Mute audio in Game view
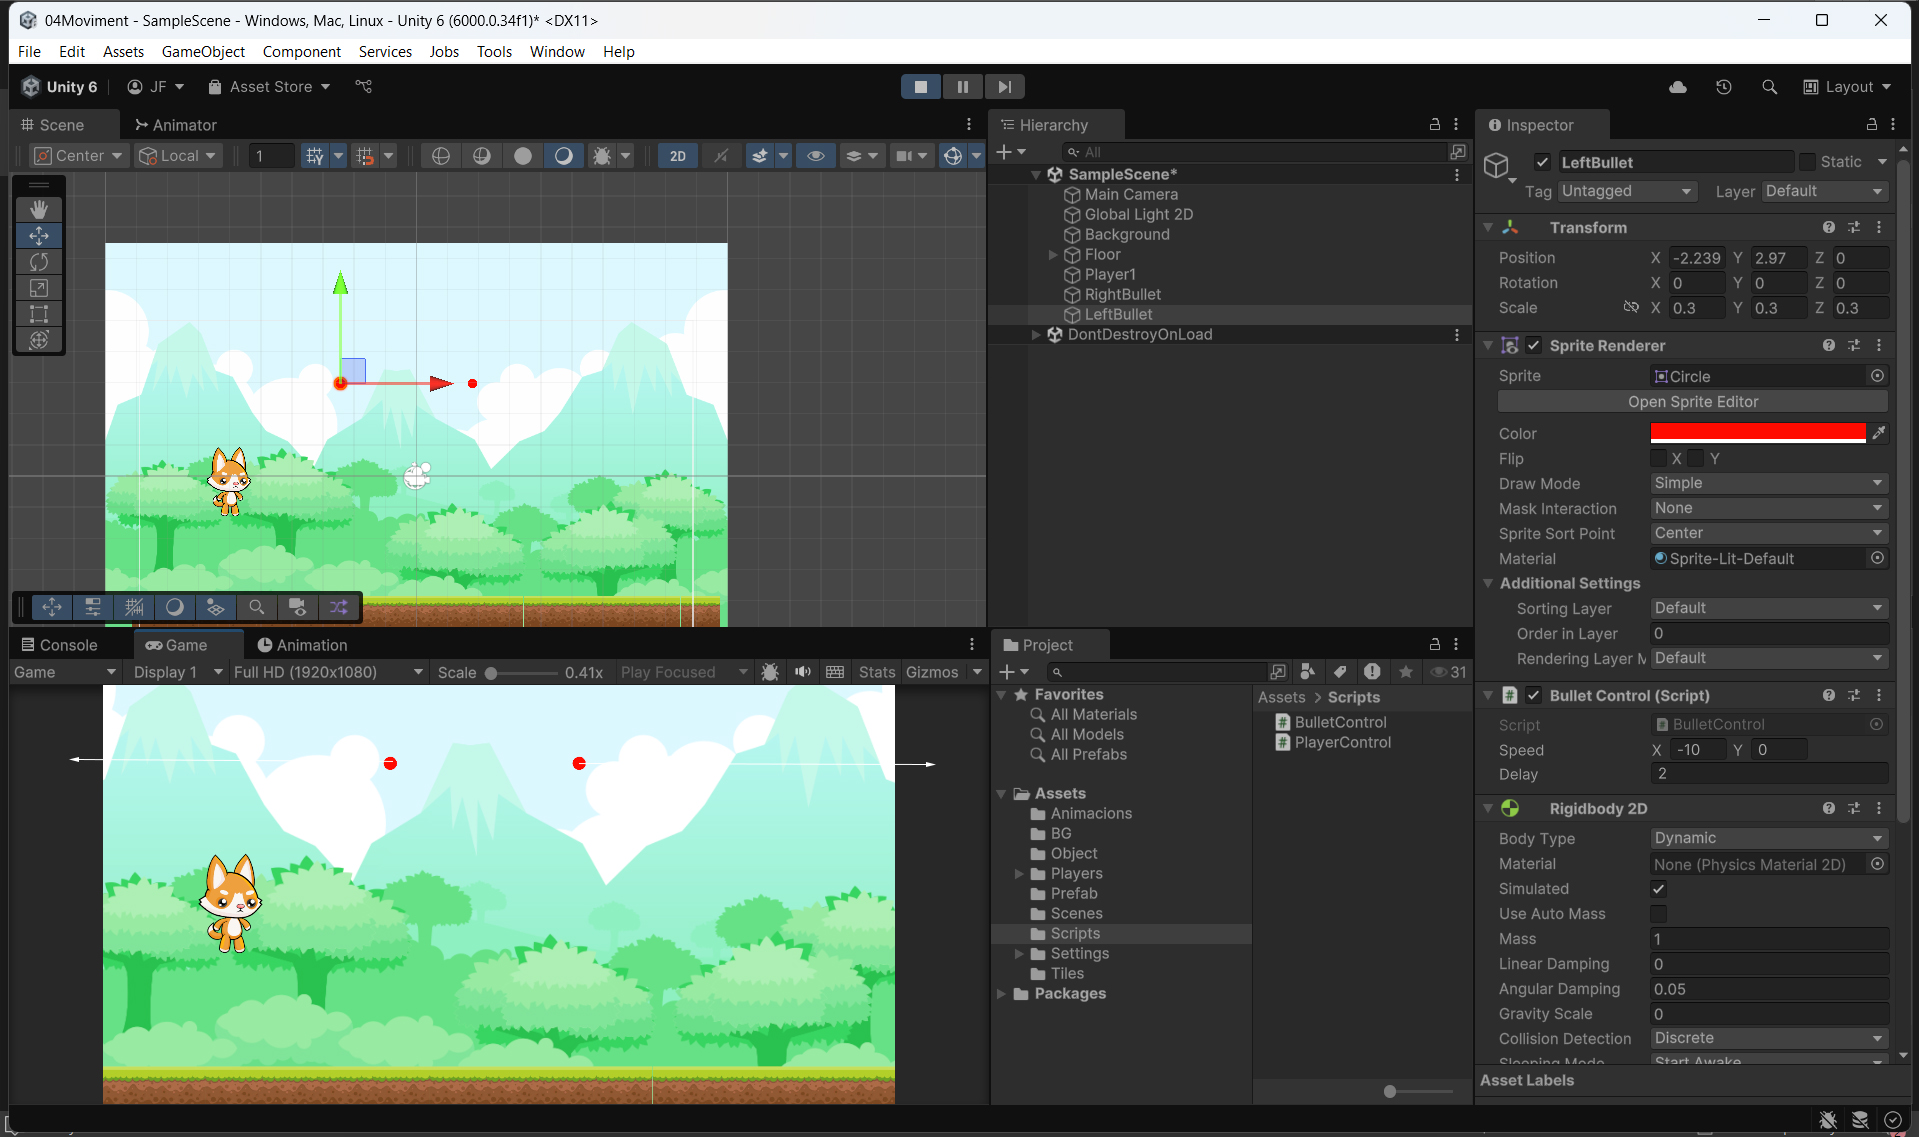 tap(802, 672)
